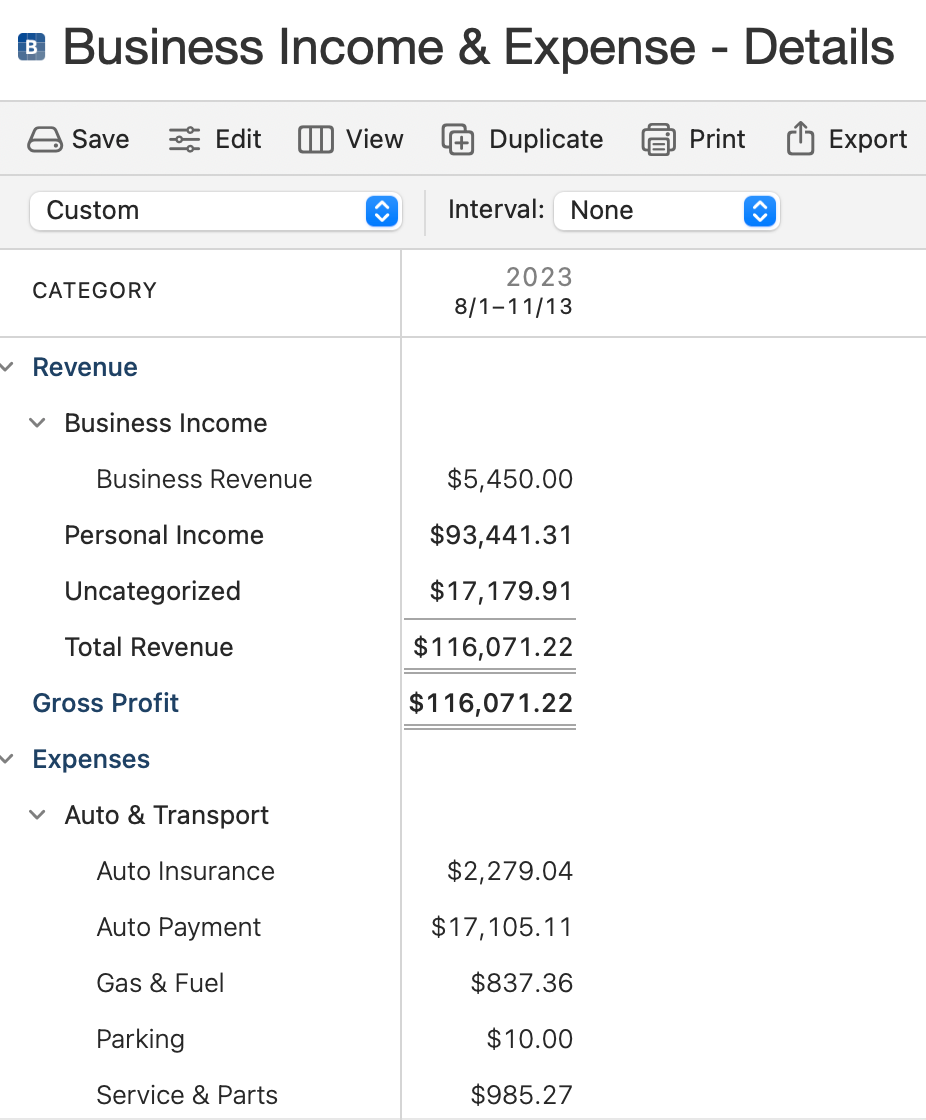Image resolution: width=926 pixels, height=1120 pixels.
Task: Print the report via printer icon
Action: click(658, 140)
